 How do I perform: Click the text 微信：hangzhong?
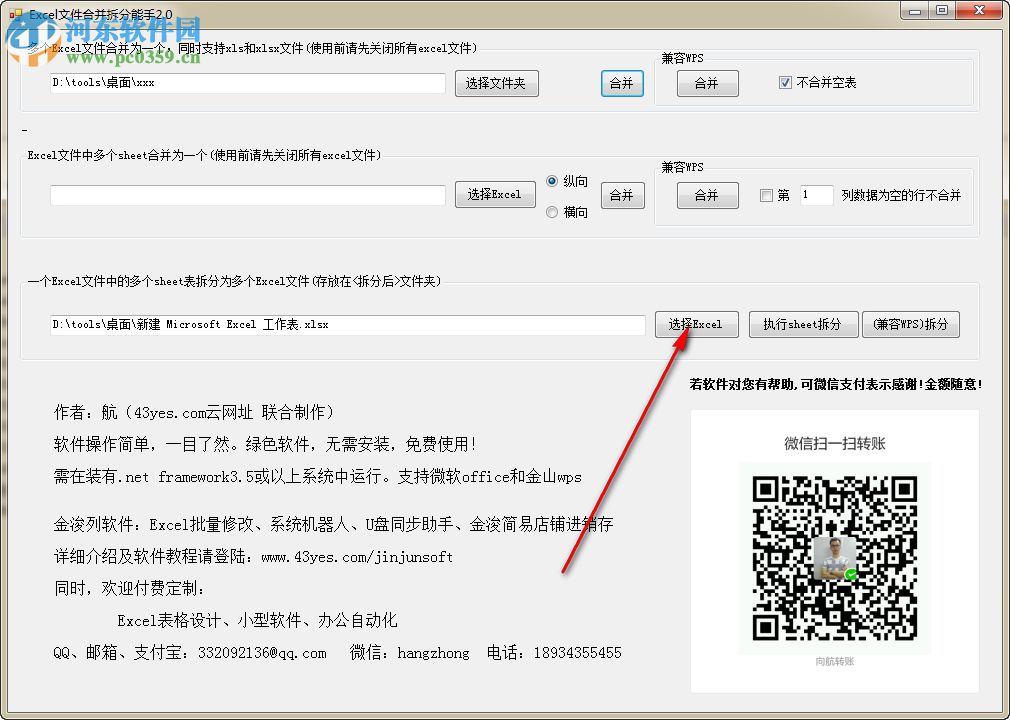[x=410, y=653]
